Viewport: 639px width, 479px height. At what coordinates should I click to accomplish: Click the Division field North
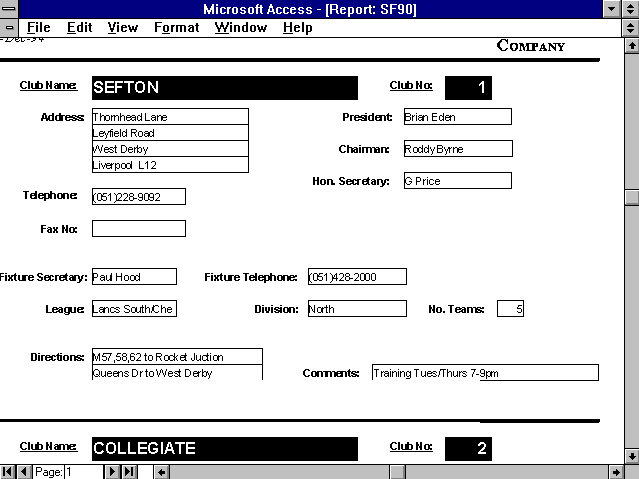tap(357, 309)
